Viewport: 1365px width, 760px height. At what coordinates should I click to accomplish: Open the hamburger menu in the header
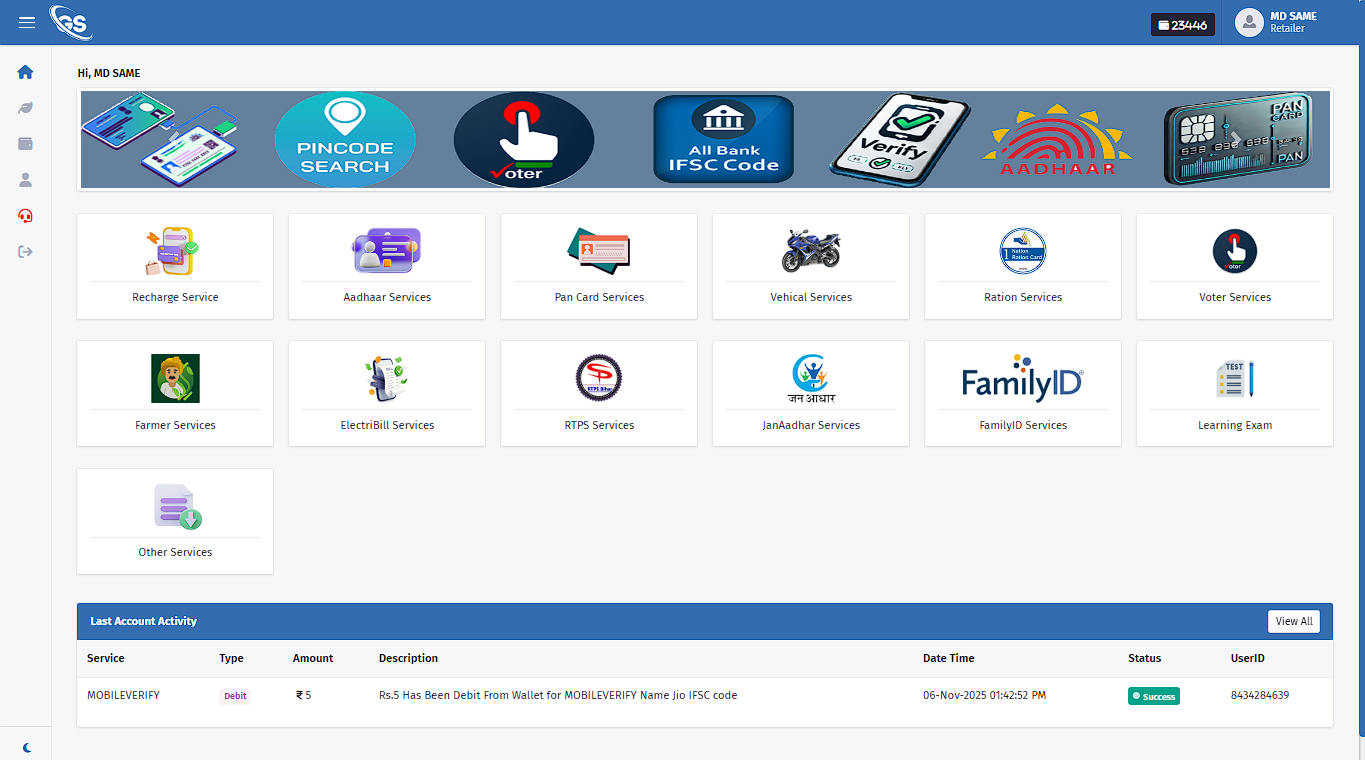pos(27,23)
